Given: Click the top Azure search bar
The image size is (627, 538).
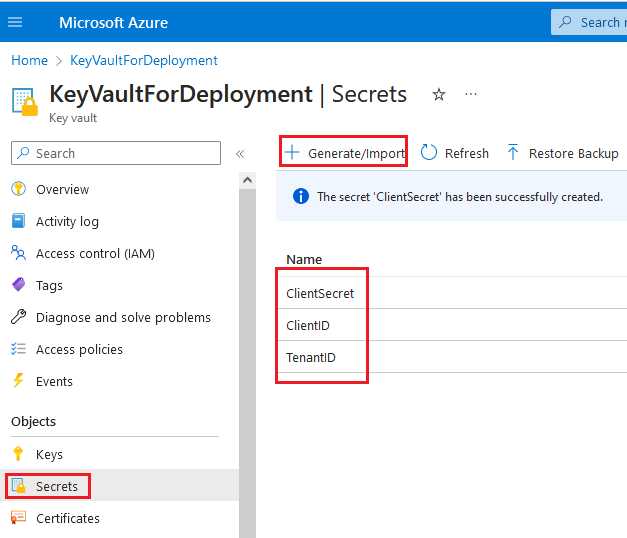Looking at the screenshot, I should coord(590,22).
